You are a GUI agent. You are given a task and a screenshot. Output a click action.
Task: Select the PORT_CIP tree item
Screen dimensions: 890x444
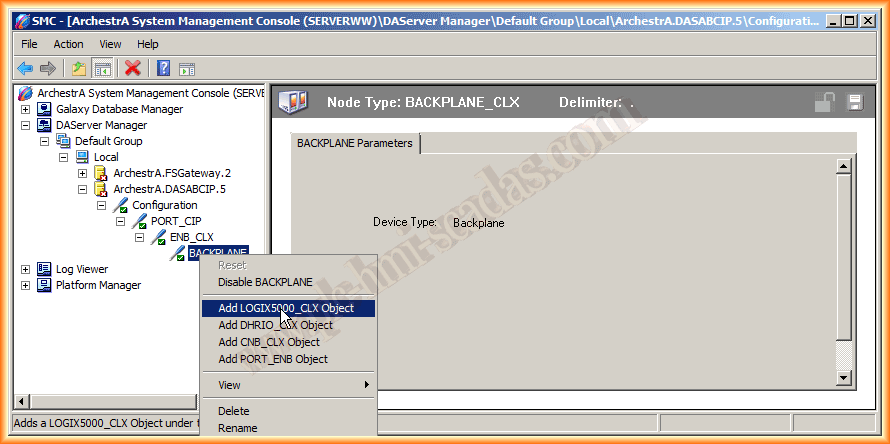pyautogui.click(x=178, y=221)
